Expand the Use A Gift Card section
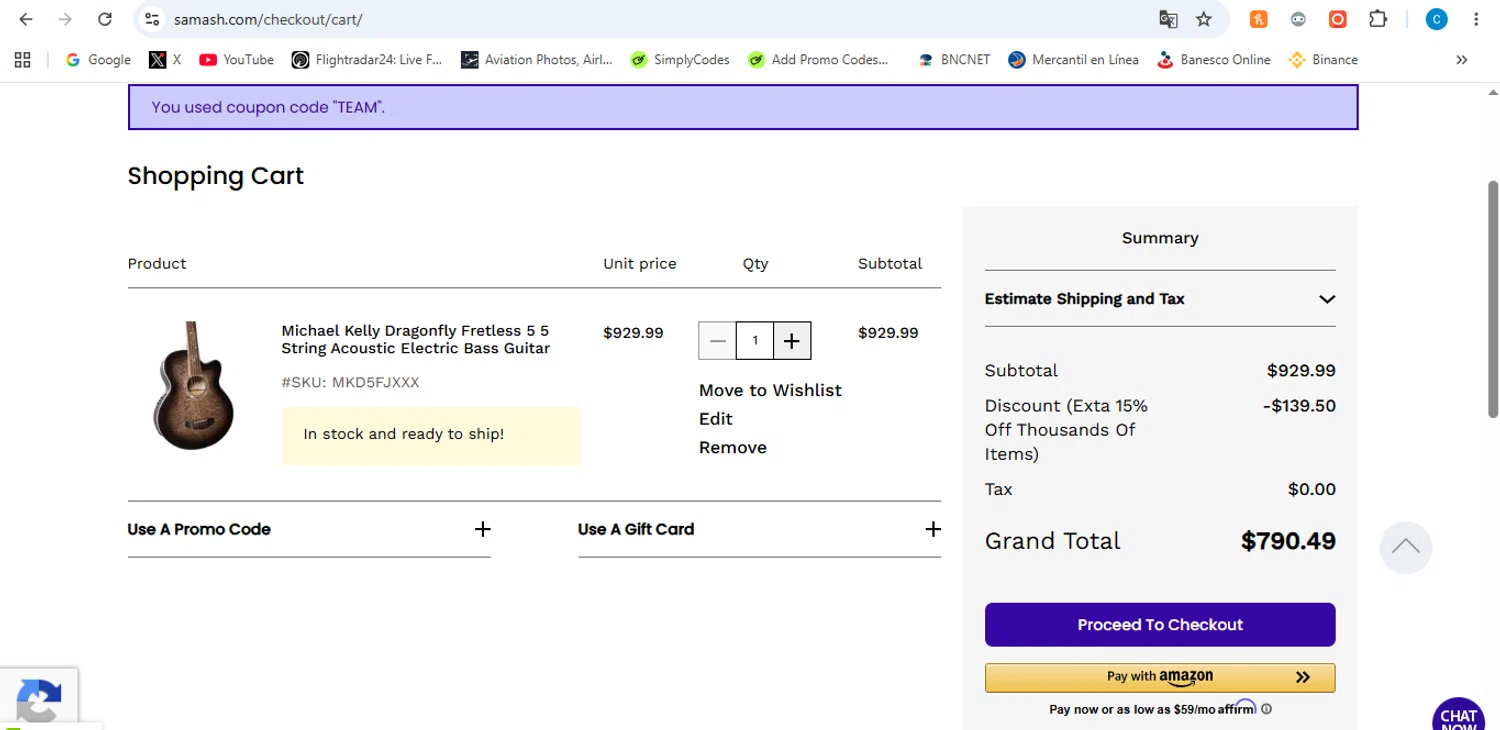This screenshot has width=1500, height=730. [x=759, y=529]
